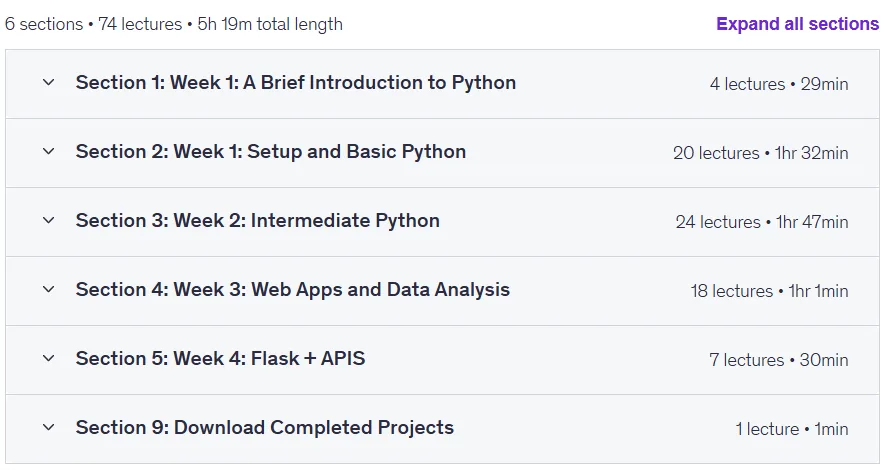Viewport: 885px width, 470px height.
Task: Click the 6 sections • 74 lectures summary text
Action: [94, 24]
